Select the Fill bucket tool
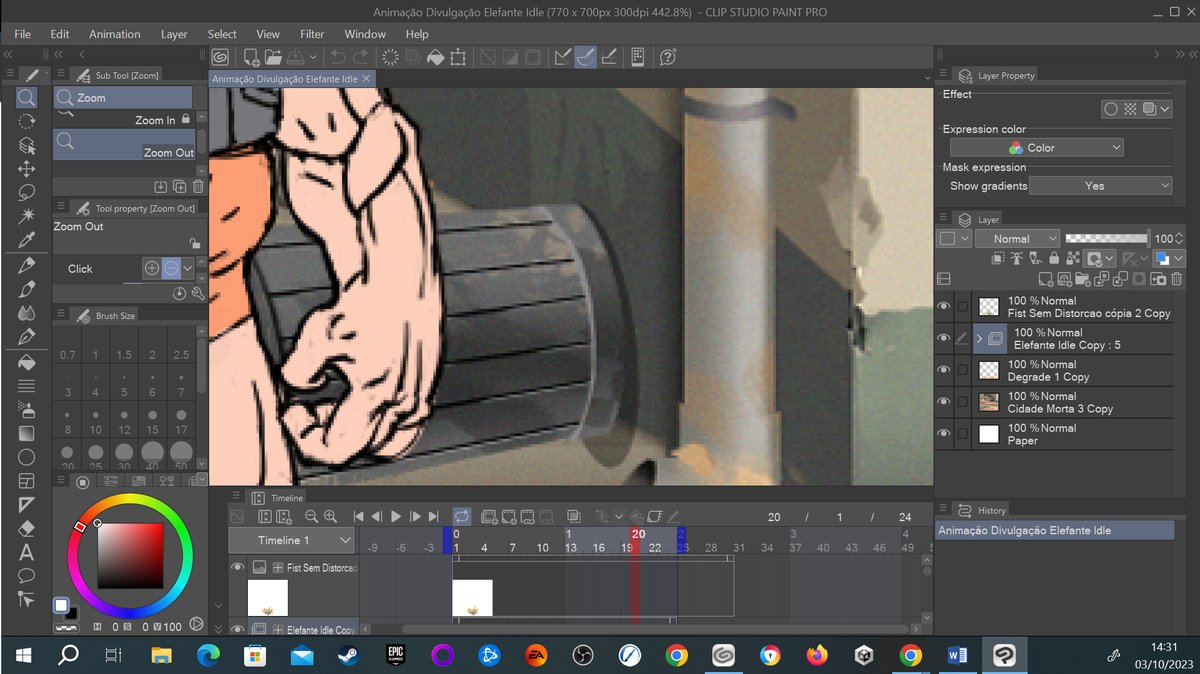 point(27,361)
